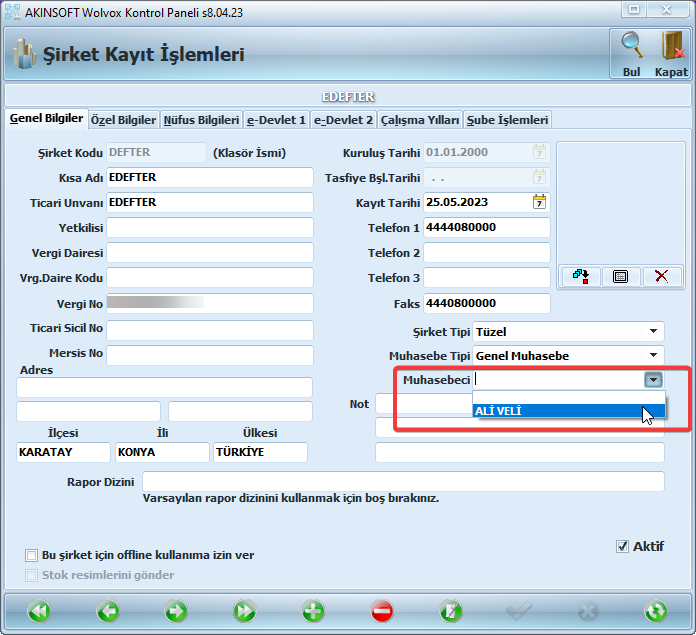Click the greyed-out save checkmark icon
The height and width of the screenshot is (635, 696).
[519, 611]
